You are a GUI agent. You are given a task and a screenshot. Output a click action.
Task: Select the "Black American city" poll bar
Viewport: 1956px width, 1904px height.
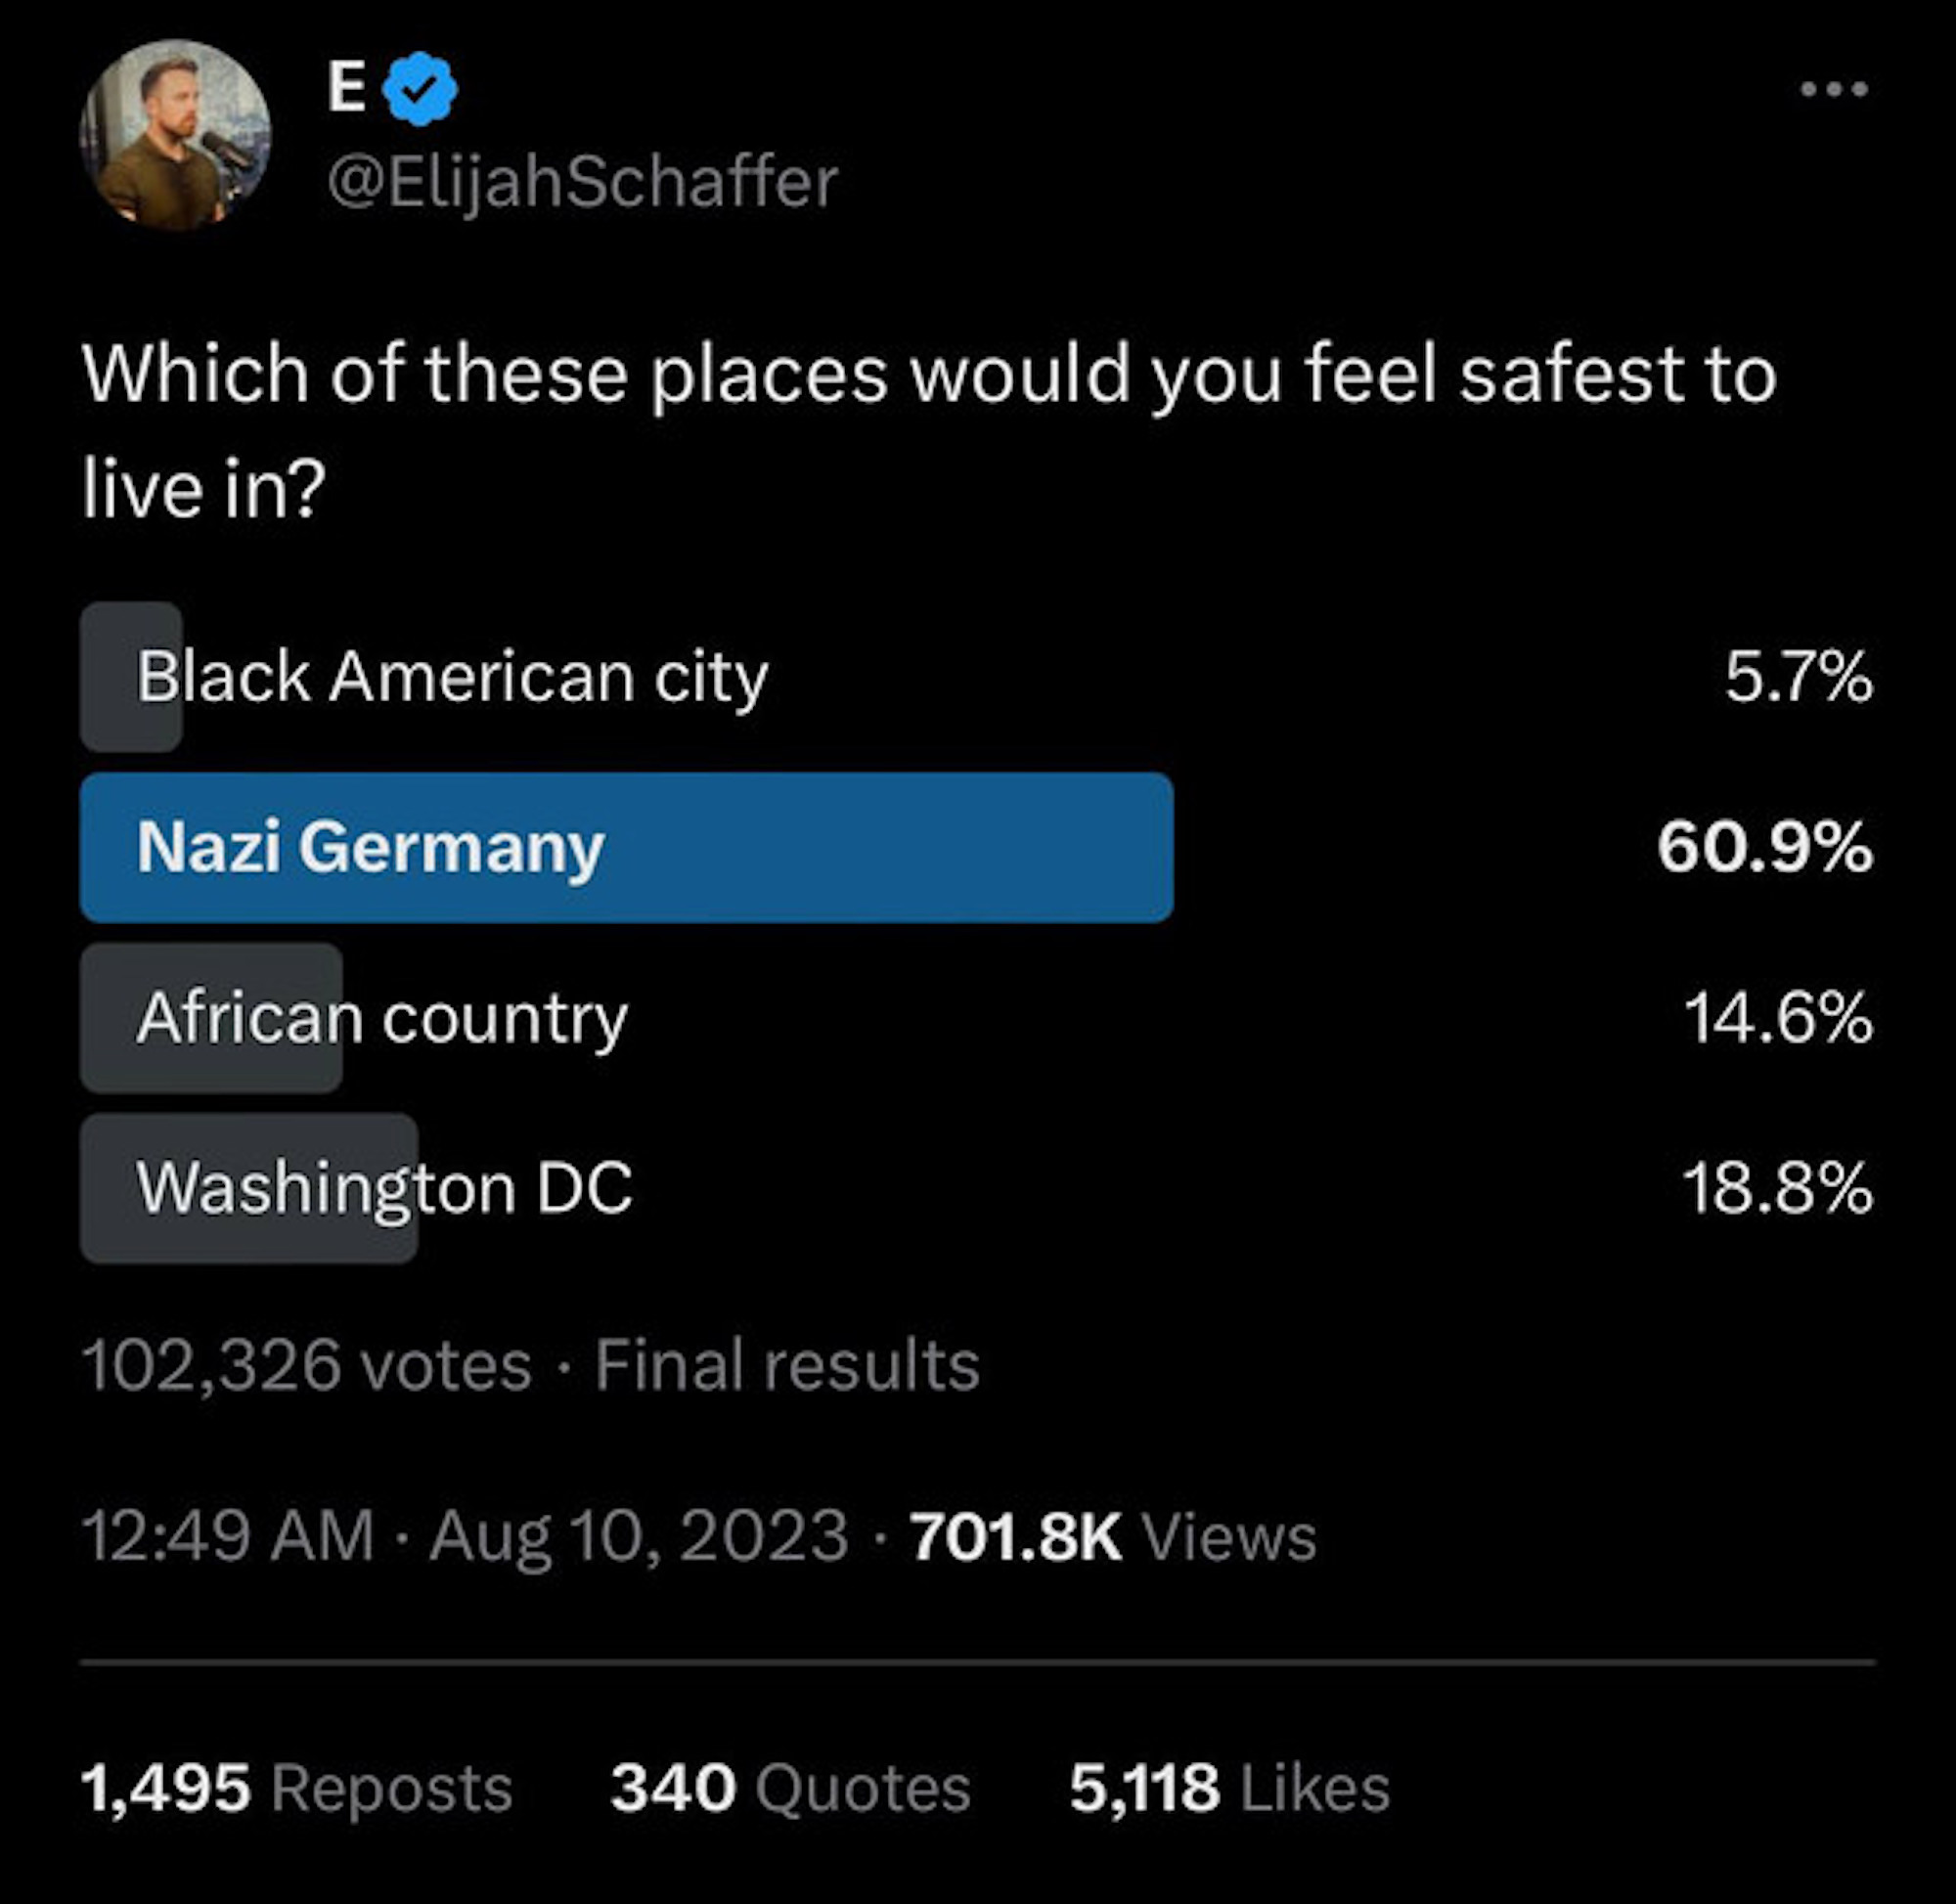point(452,677)
